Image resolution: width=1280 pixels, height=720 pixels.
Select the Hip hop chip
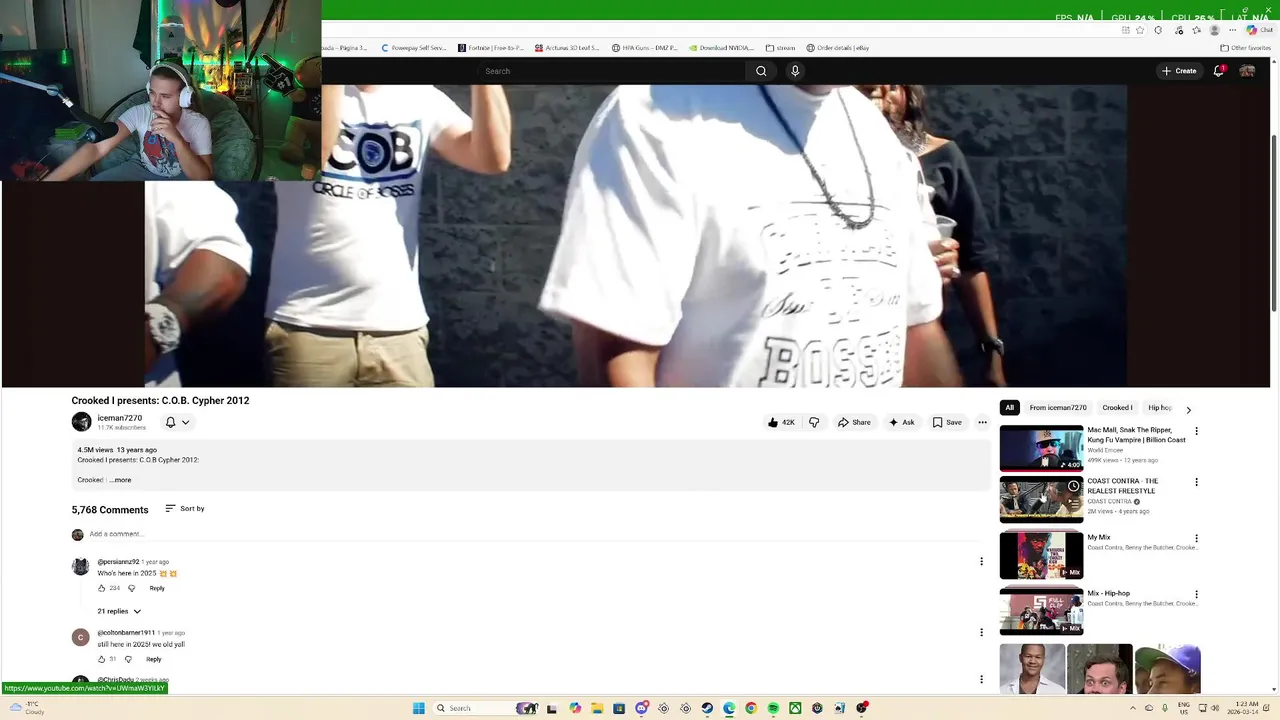pos(1160,408)
